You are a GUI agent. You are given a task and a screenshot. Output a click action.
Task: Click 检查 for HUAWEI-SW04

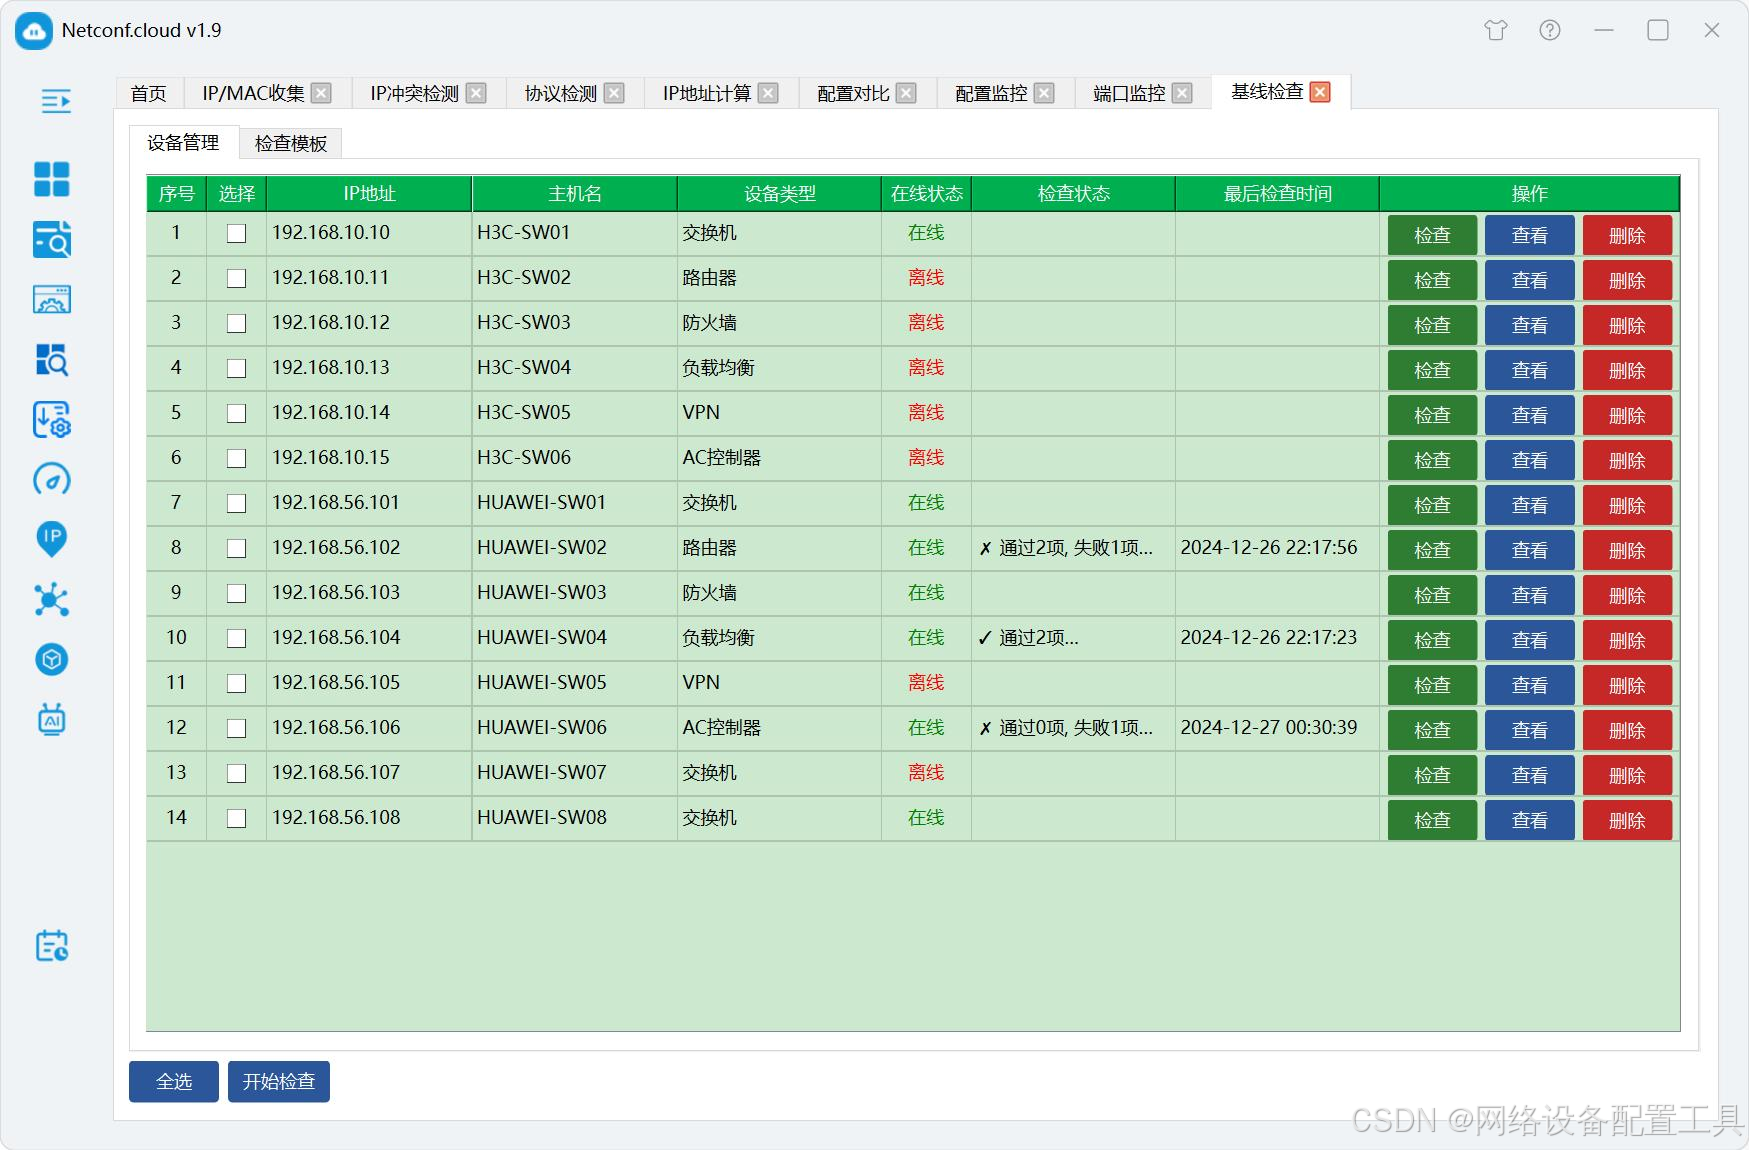1432,640
